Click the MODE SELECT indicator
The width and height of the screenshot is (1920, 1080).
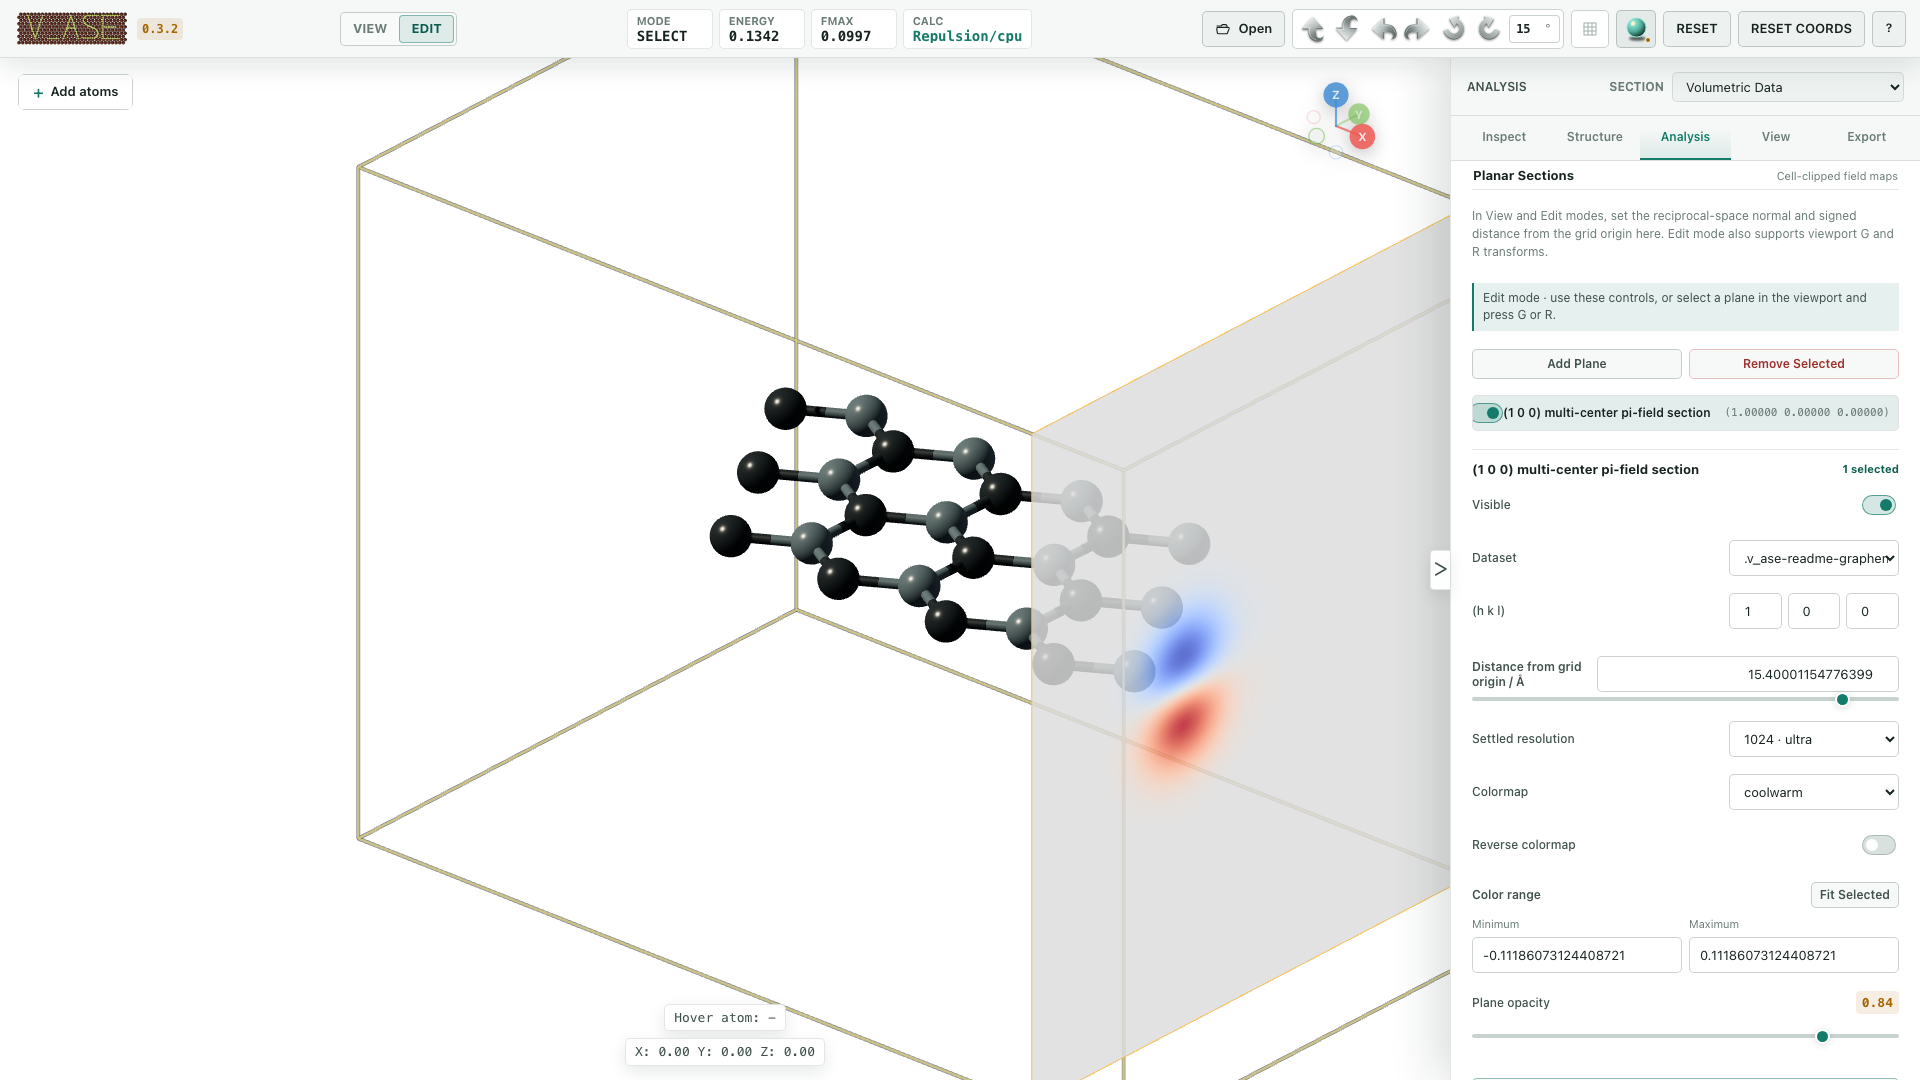click(669, 29)
